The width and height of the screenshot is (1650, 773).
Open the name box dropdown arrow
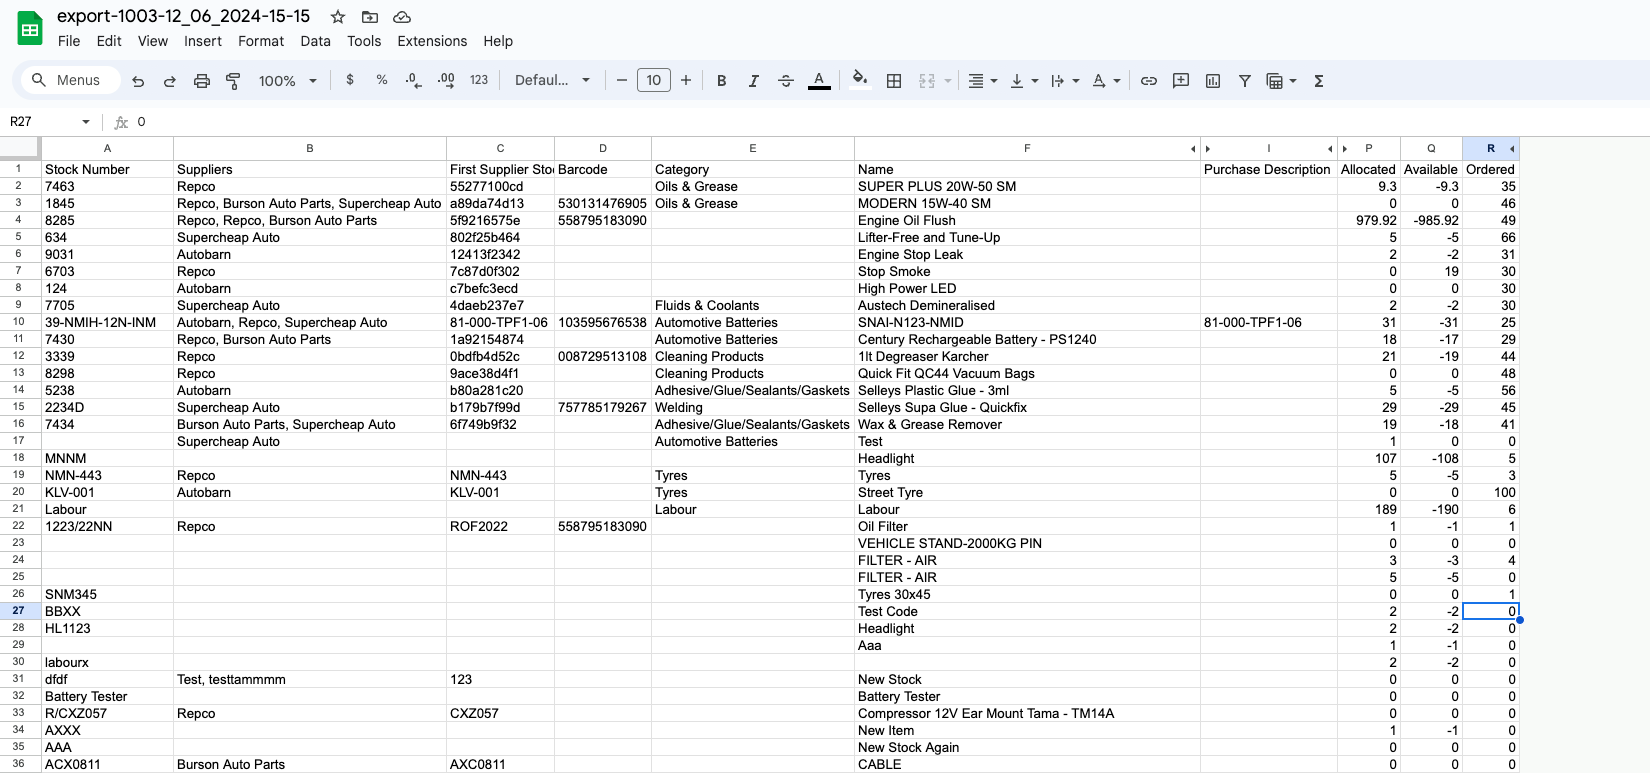86,122
